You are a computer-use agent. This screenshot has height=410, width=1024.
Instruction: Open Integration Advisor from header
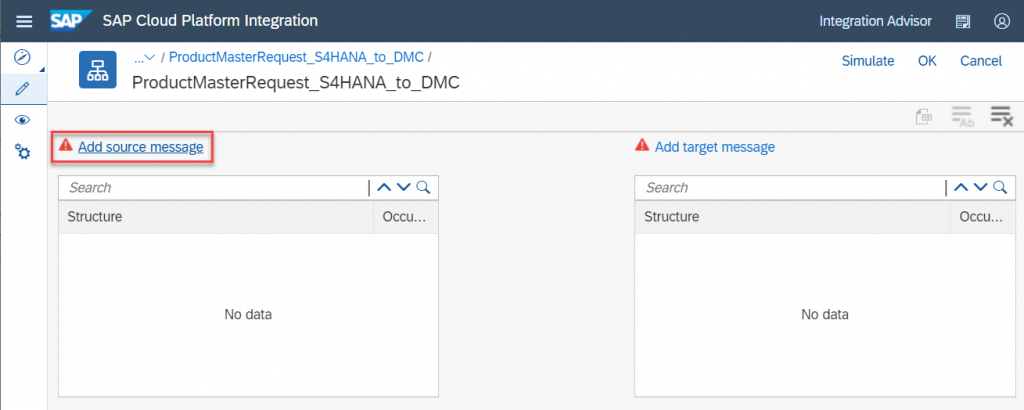tap(875, 21)
